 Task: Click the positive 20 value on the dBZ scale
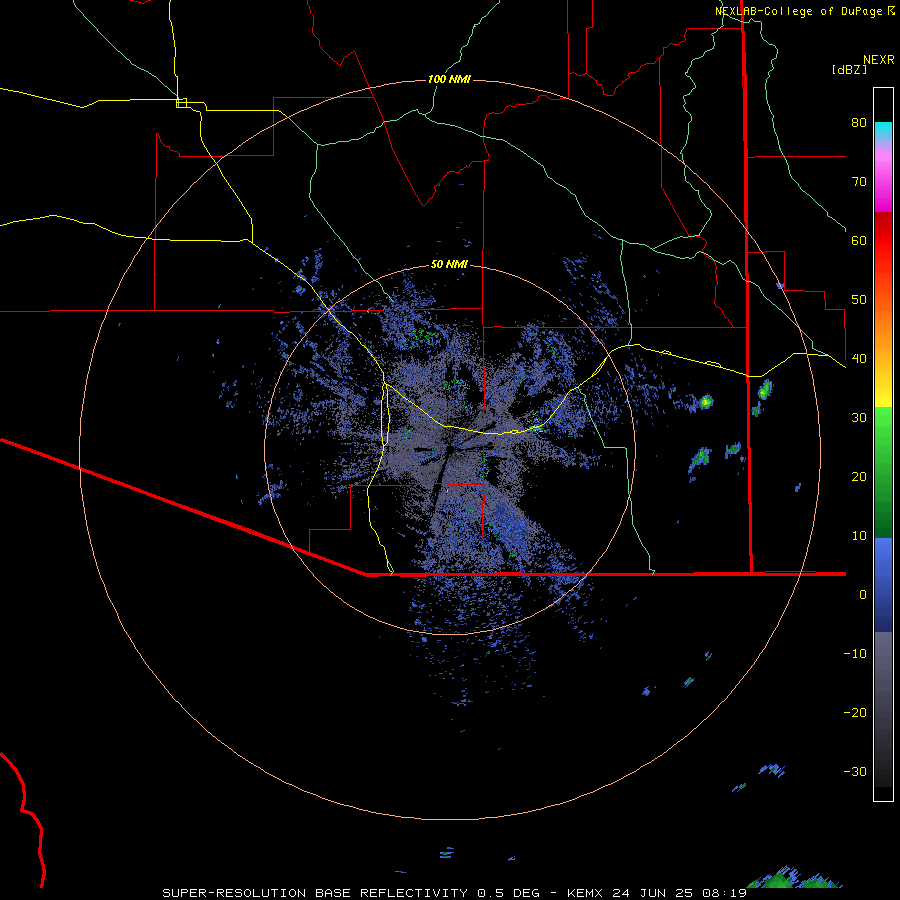click(859, 476)
